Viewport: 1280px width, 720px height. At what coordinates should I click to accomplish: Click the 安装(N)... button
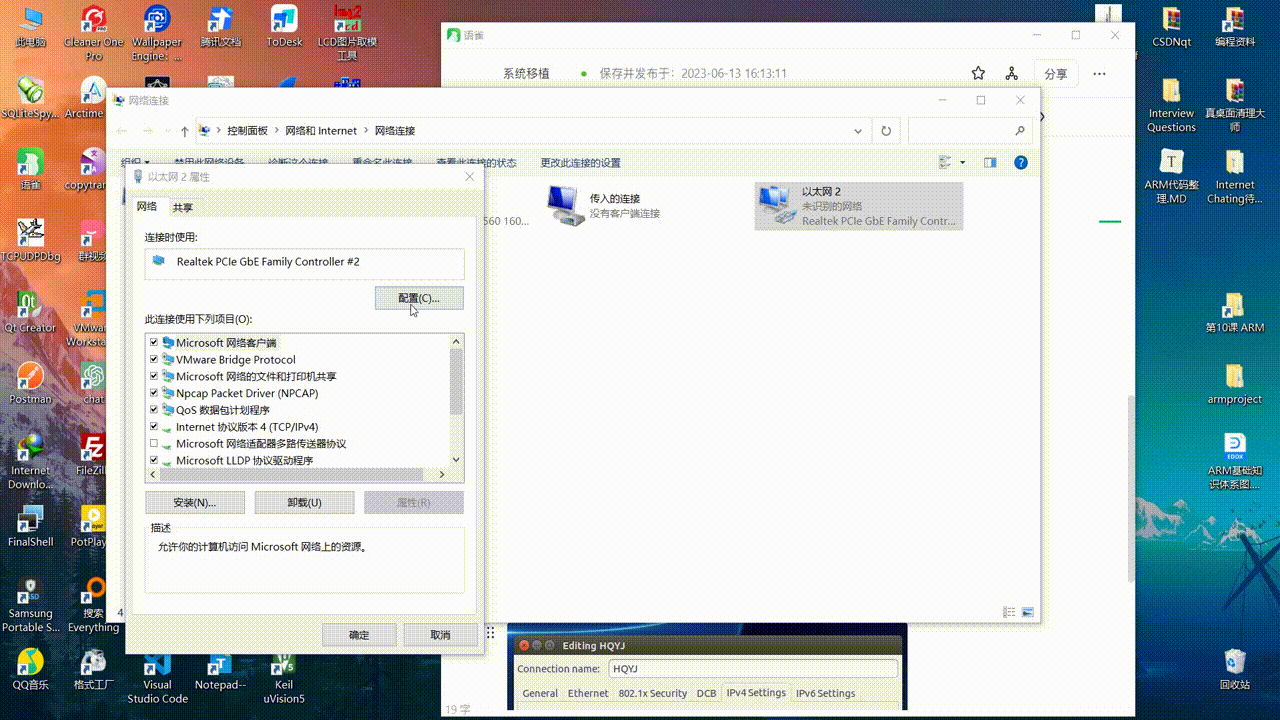194,502
